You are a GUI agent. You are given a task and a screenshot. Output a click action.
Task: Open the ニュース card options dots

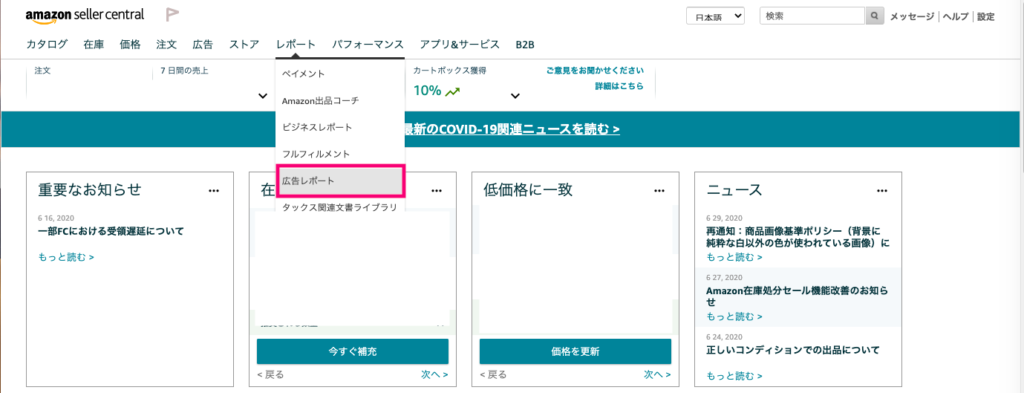coord(882,191)
